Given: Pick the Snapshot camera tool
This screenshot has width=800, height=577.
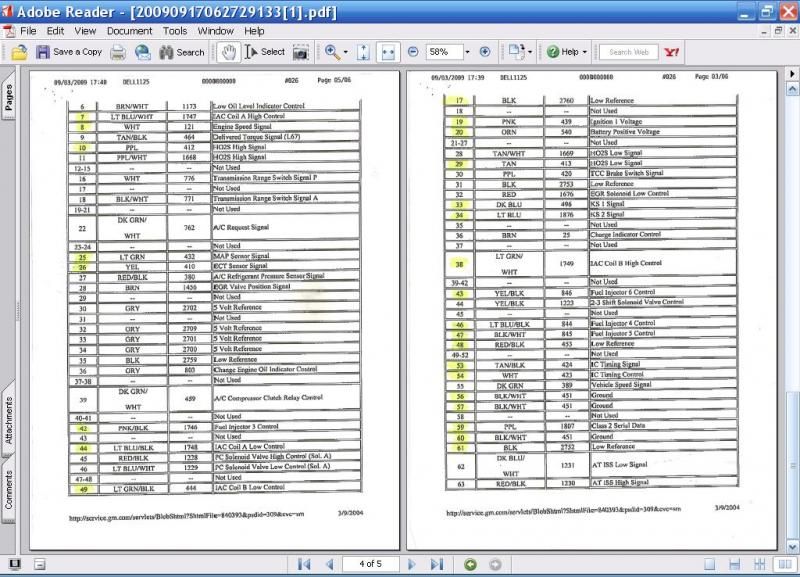Looking at the screenshot, I should click(301, 52).
